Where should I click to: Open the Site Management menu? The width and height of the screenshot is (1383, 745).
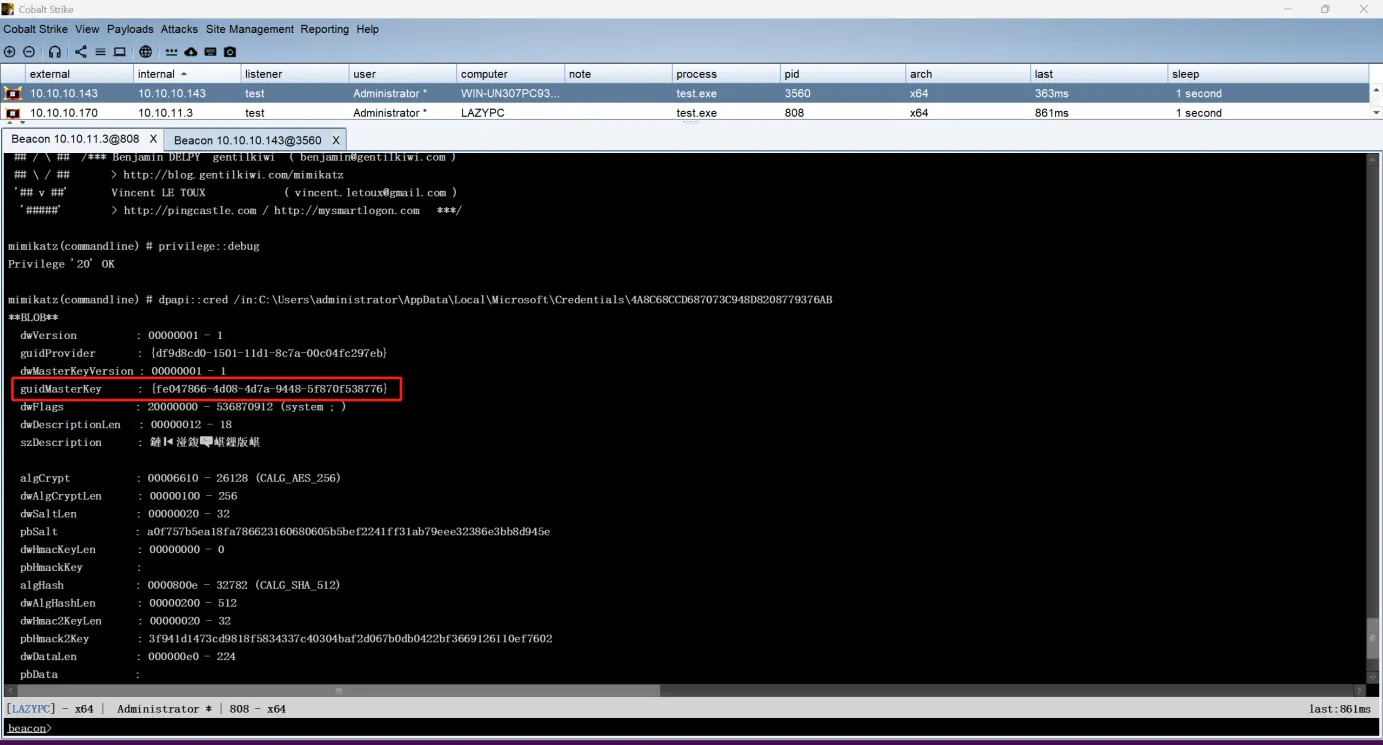point(250,29)
